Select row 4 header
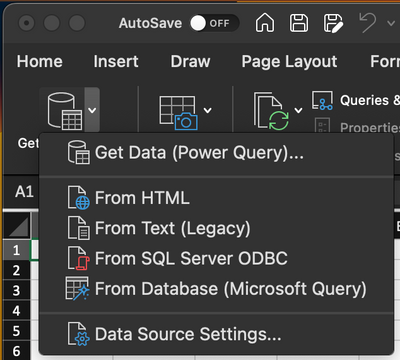This screenshot has width=400, height=360. click(x=16, y=311)
